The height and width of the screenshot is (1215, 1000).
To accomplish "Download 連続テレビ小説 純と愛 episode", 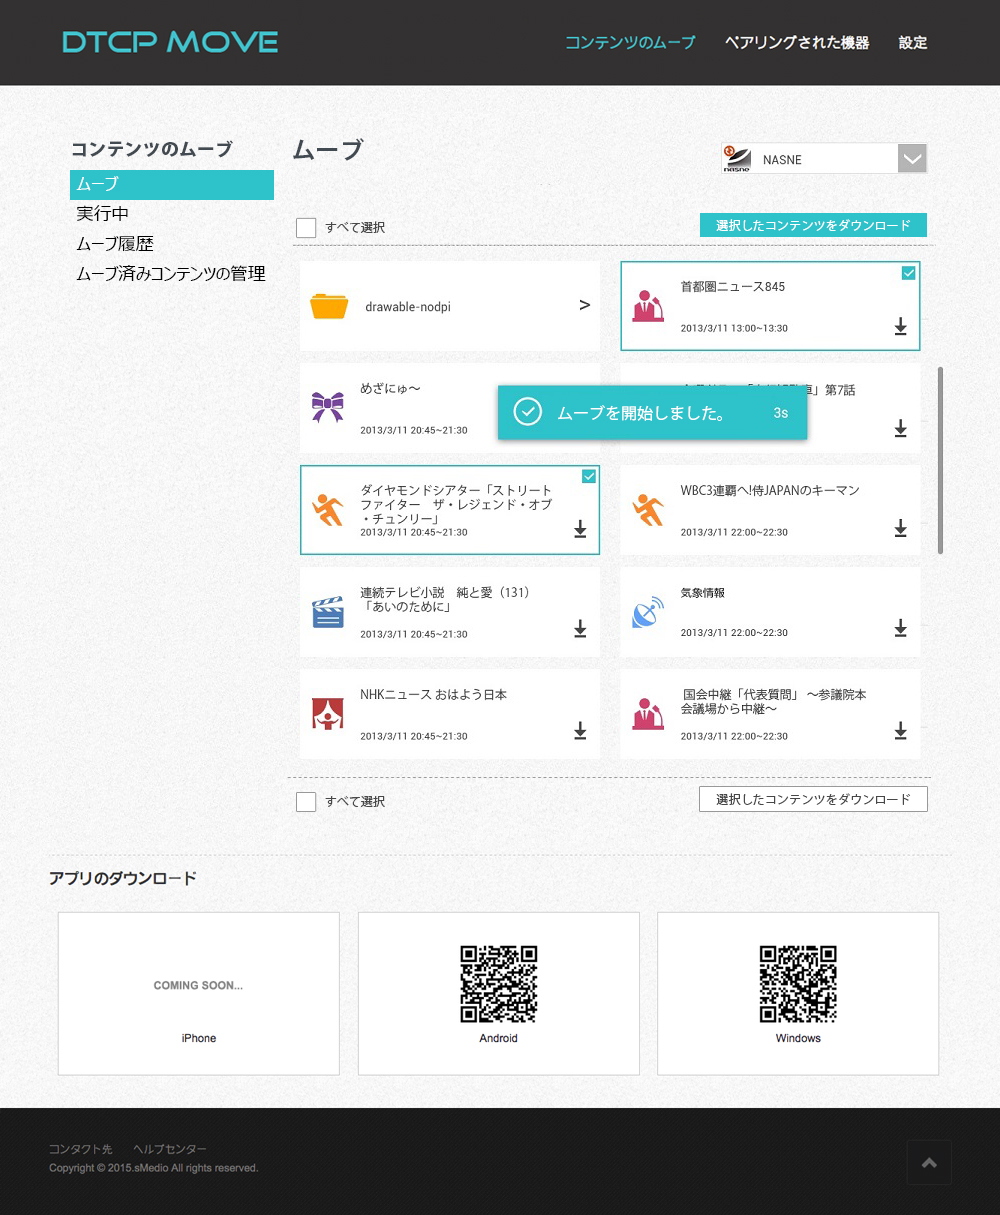I will (x=580, y=629).
